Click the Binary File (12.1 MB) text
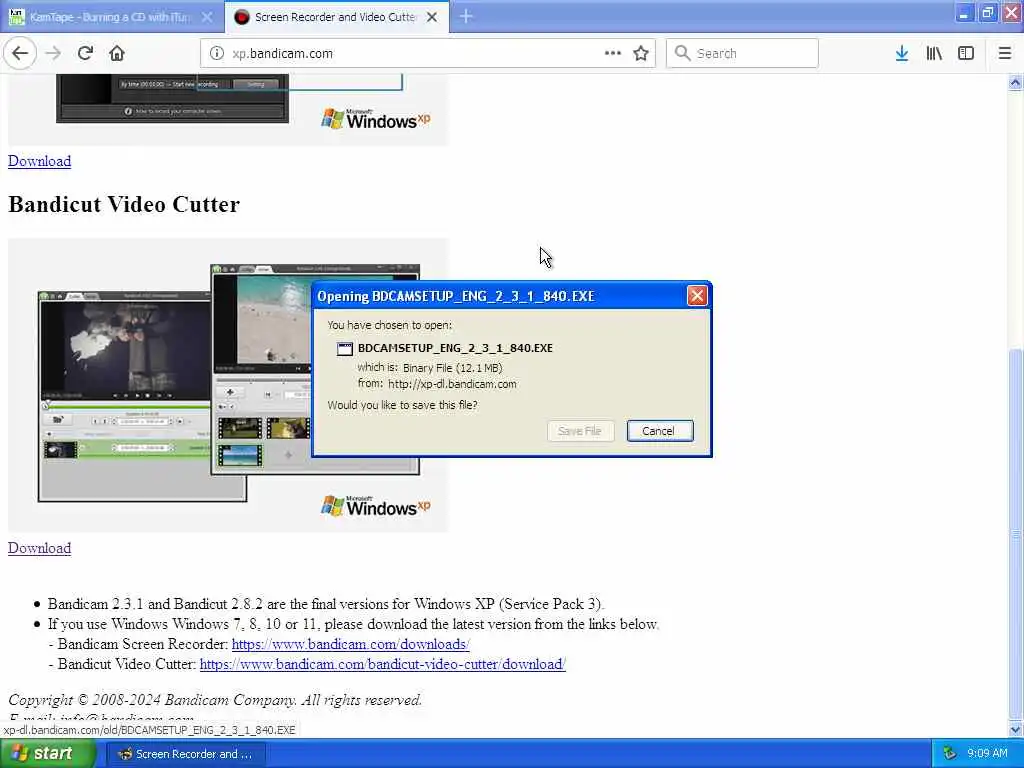This screenshot has height=768, width=1024. click(453, 368)
